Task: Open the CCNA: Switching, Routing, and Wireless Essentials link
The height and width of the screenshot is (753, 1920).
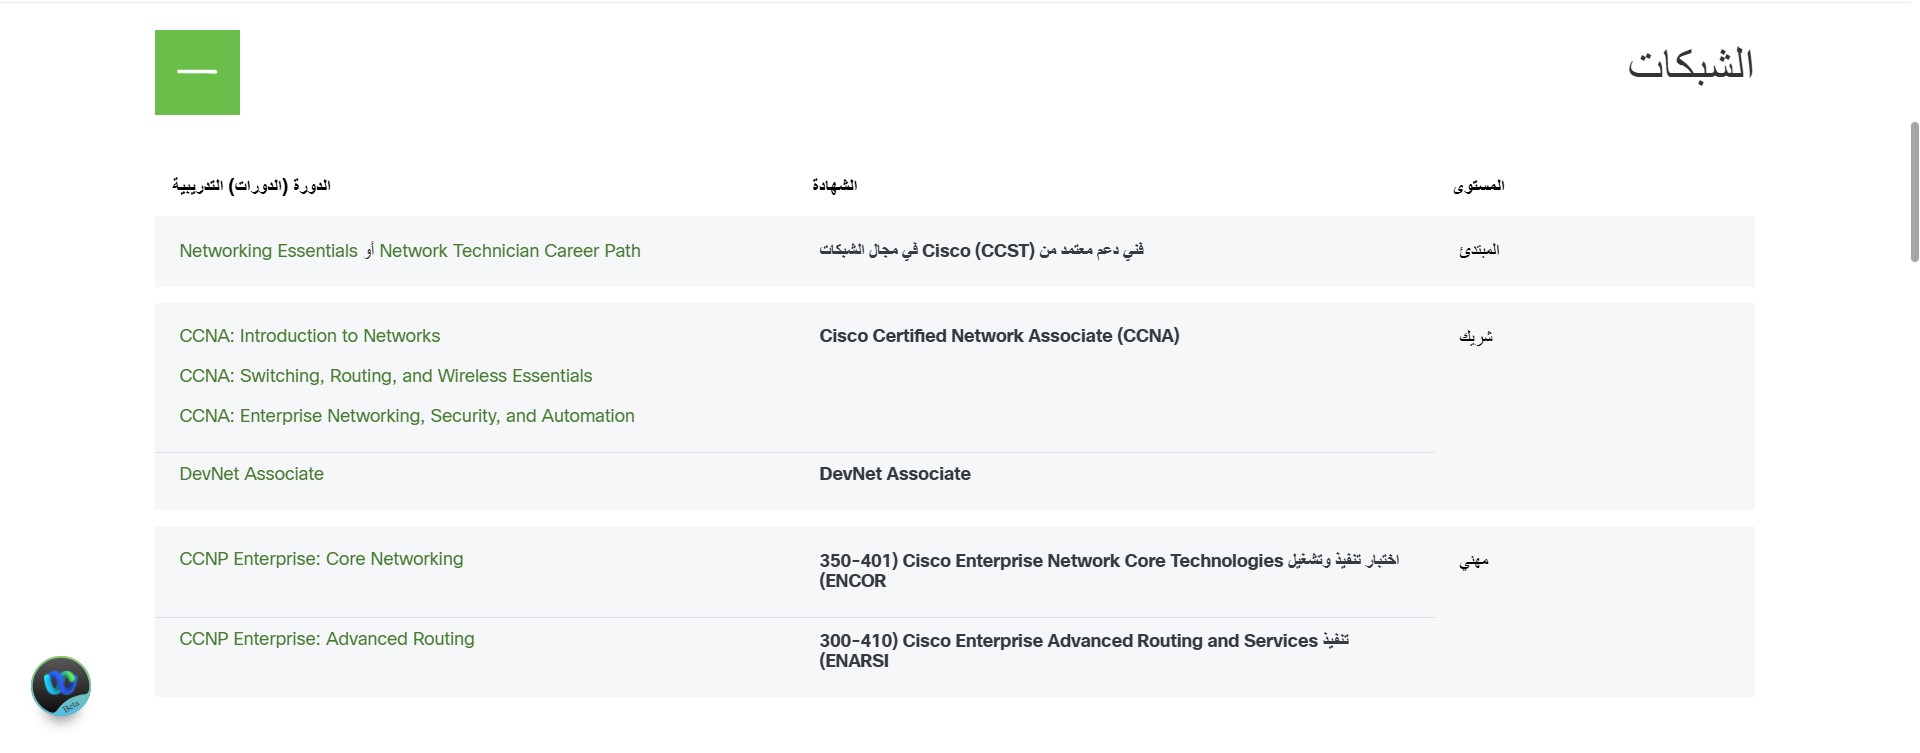Action: 386,376
